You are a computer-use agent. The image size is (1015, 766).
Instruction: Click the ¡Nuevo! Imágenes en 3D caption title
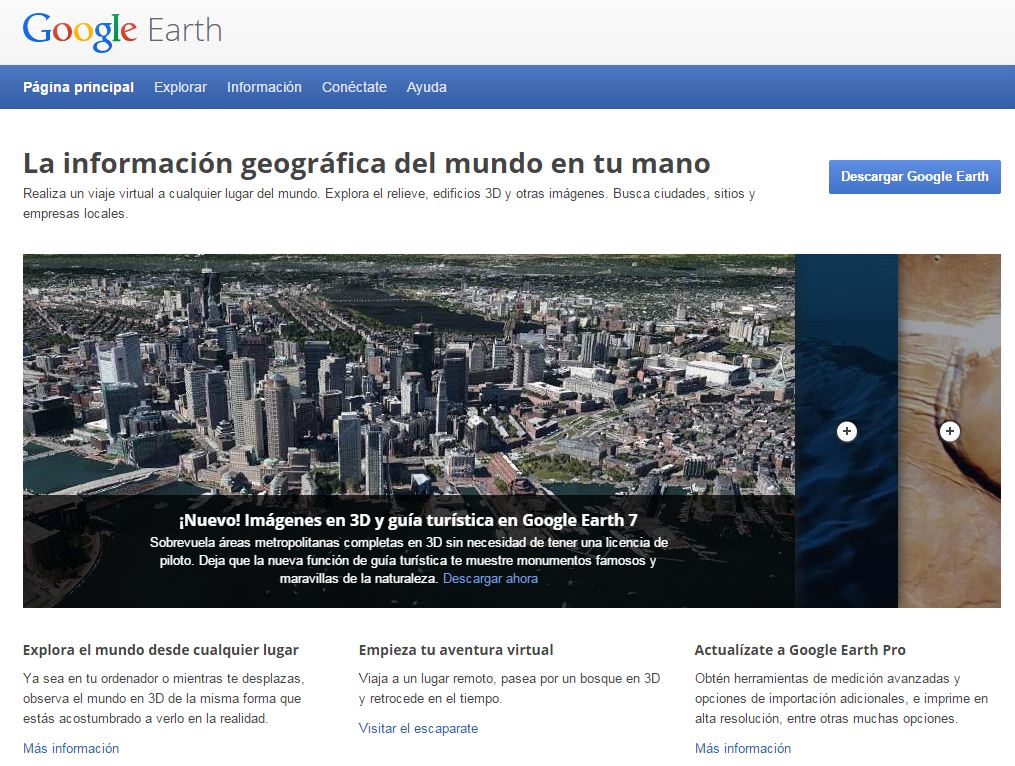[408, 520]
